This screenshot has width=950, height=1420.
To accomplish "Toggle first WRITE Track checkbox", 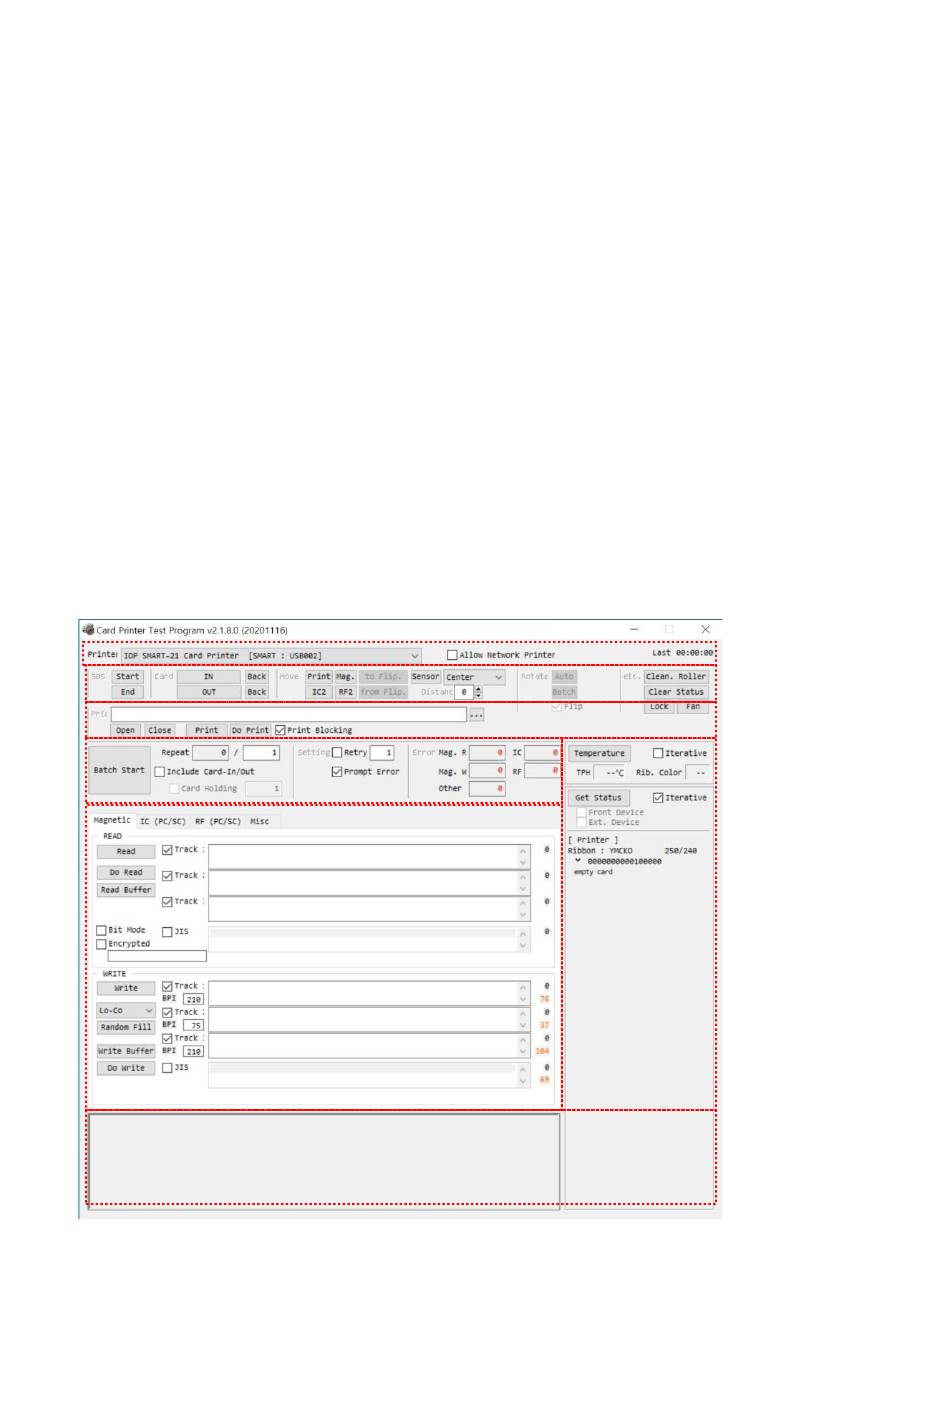I will click(167, 986).
